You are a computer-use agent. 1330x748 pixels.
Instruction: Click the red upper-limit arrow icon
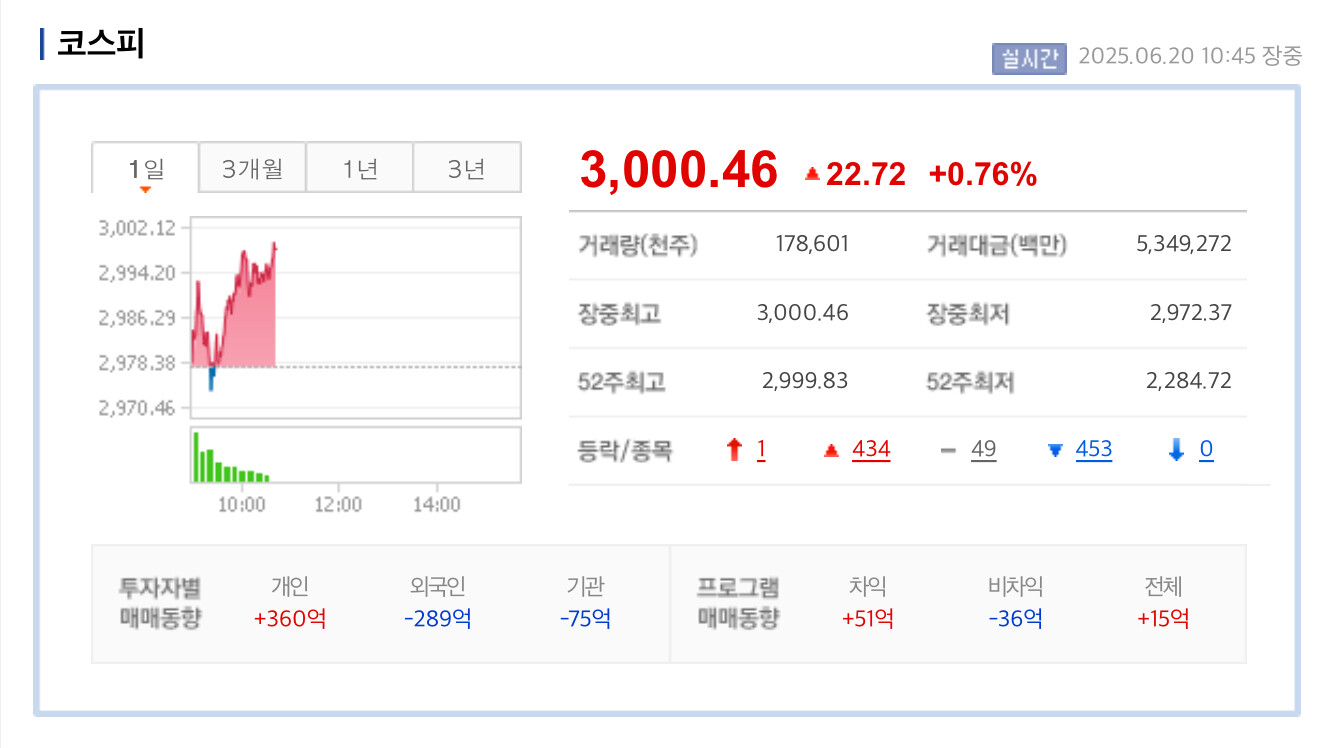pyautogui.click(x=734, y=451)
